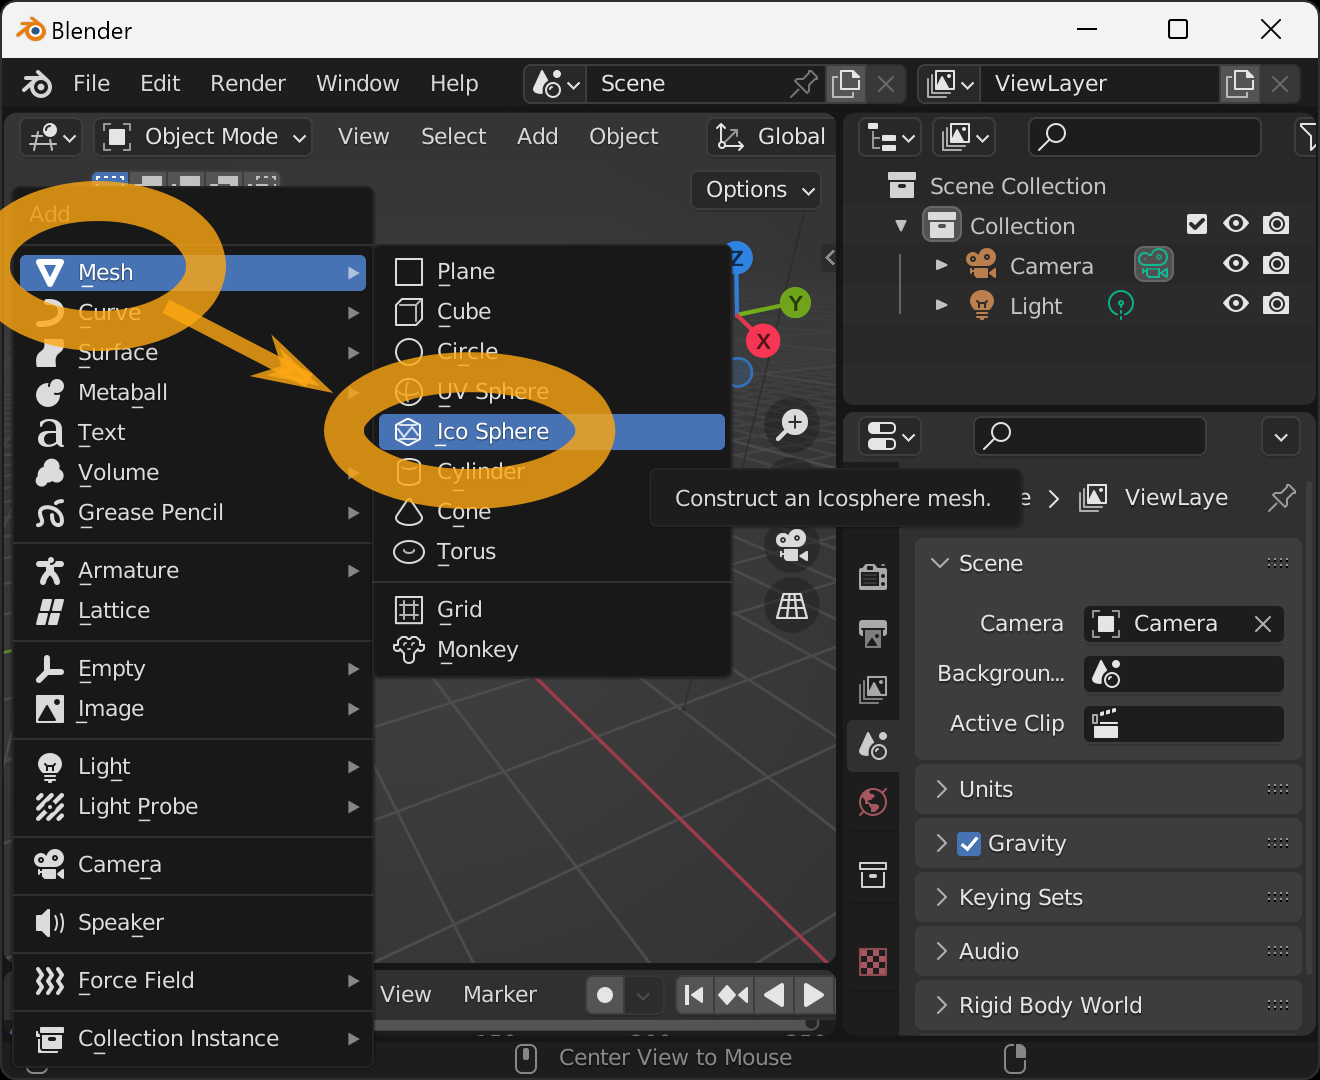Expand the Light item in the outliner
Screen dimensions: 1320x1080
click(x=941, y=304)
